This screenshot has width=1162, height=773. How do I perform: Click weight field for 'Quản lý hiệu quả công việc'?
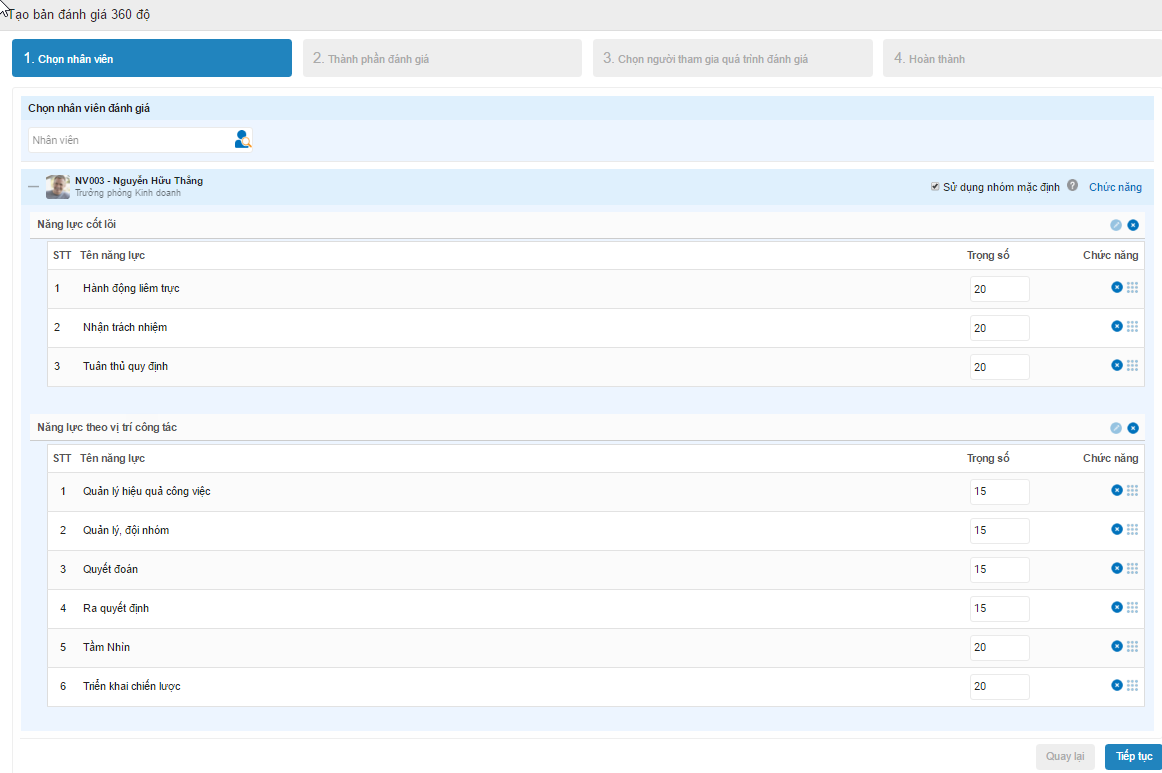point(999,492)
